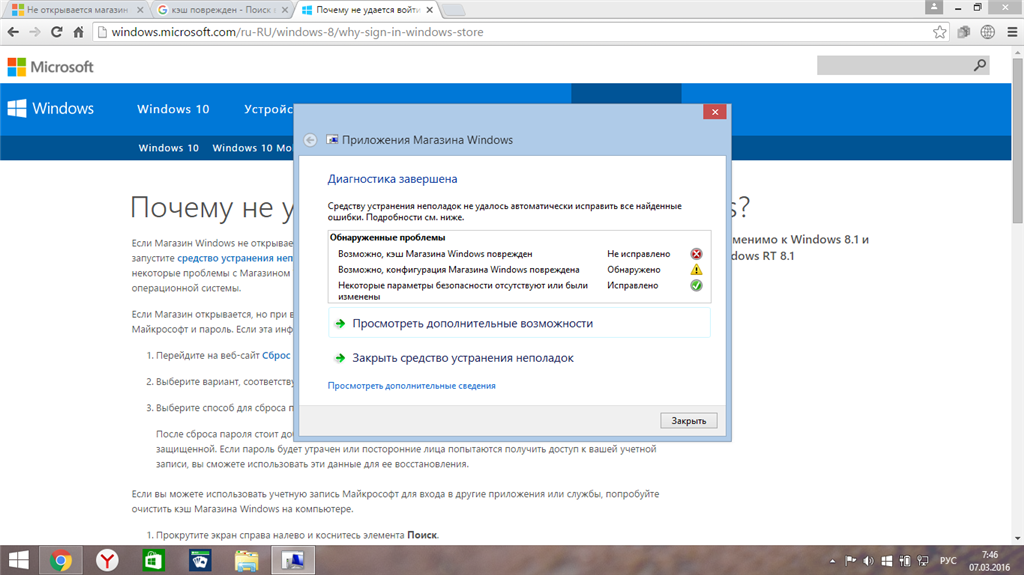
Task: Select Windows 10 Mobile submenu item
Action: pos(252,148)
